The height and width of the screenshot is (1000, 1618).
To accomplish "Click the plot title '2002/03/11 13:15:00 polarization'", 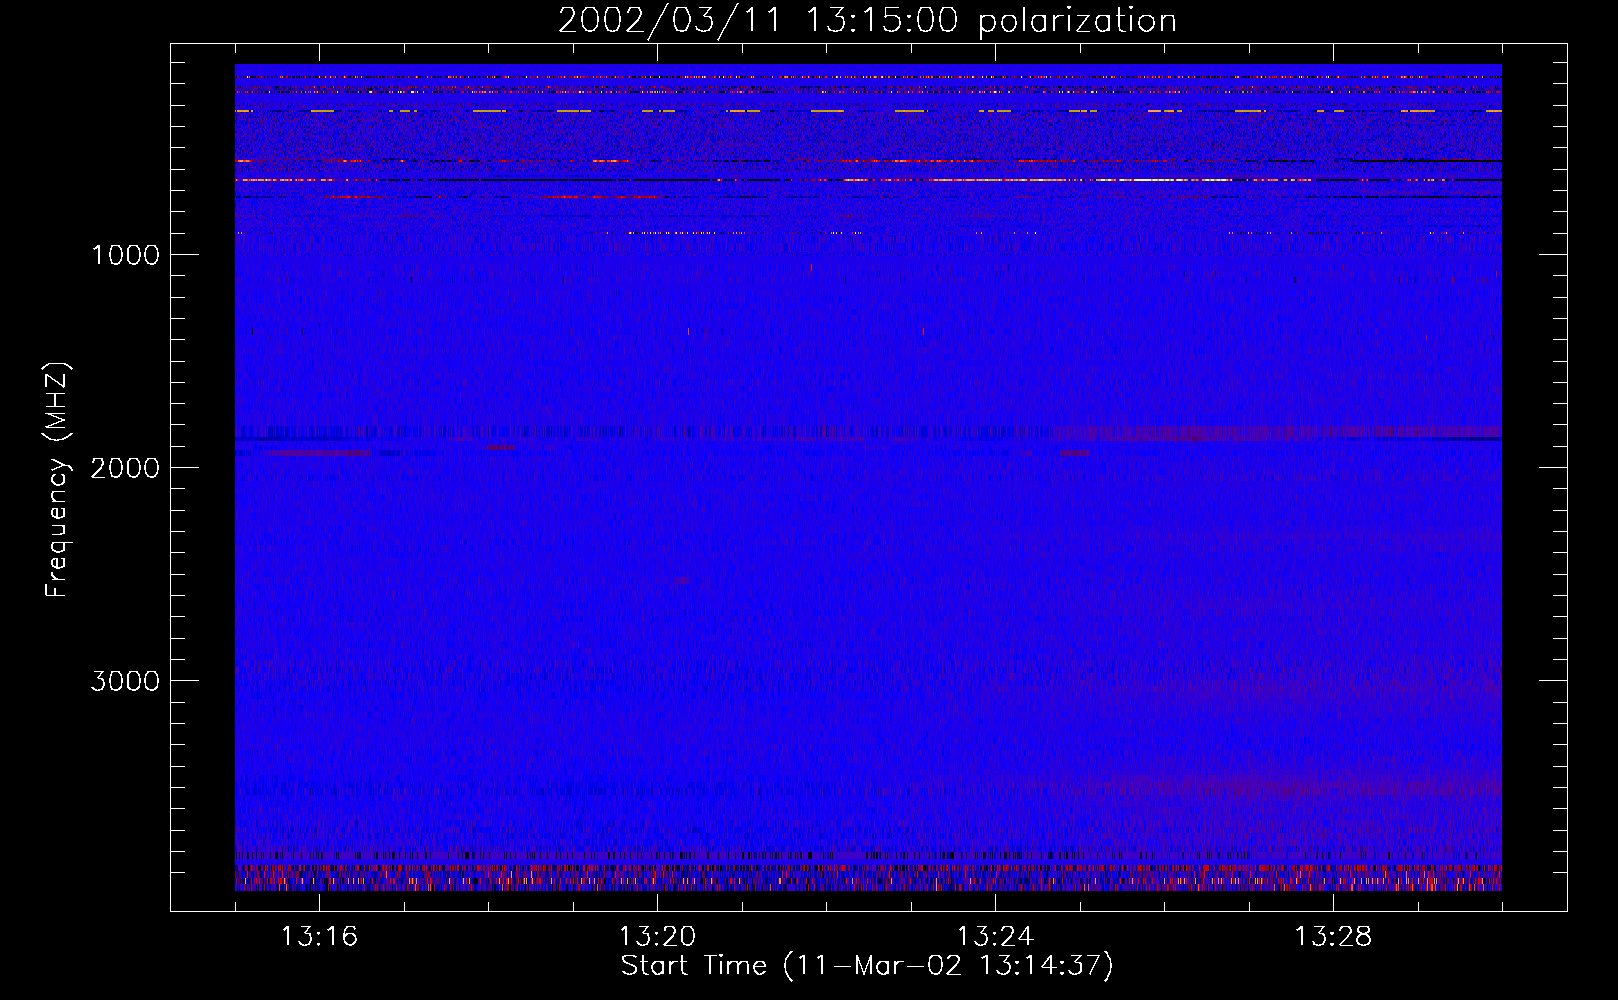I will (x=867, y=21).
